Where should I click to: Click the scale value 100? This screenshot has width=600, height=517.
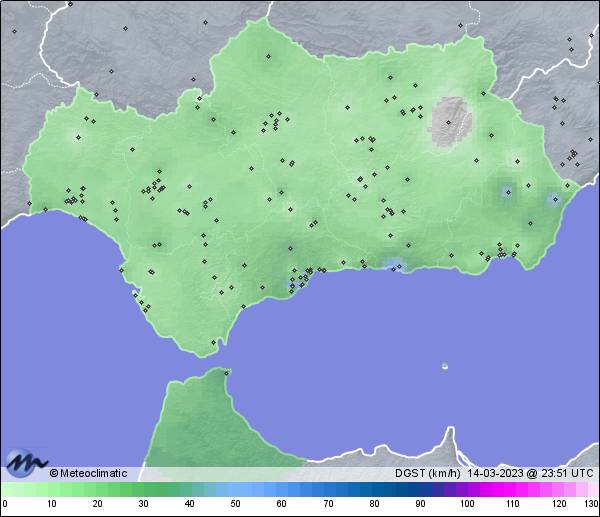pos(467,503)
